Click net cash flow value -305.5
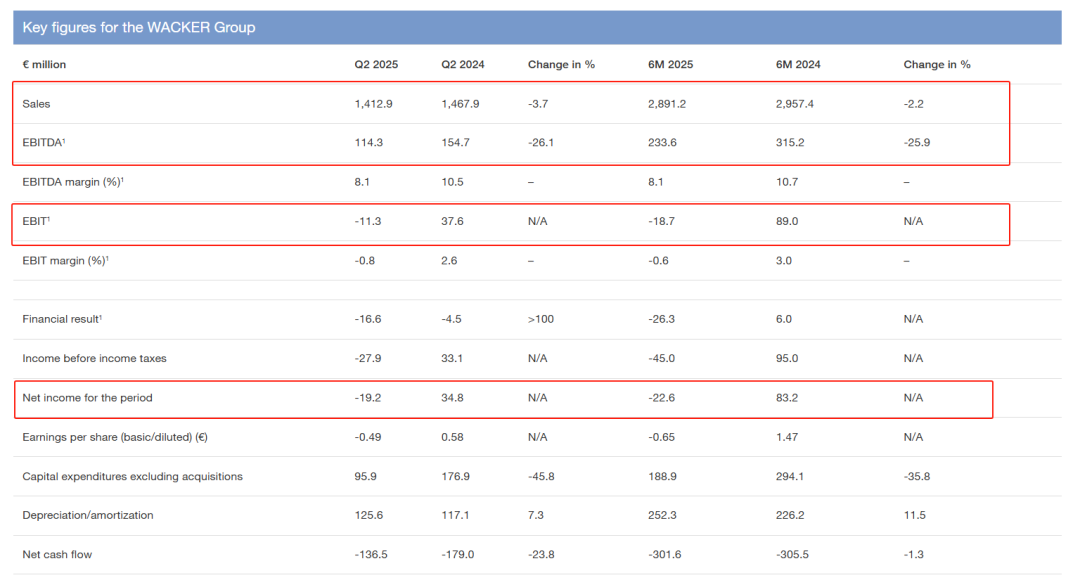This screenshot has width=1080, height=580. coord(792,555)
